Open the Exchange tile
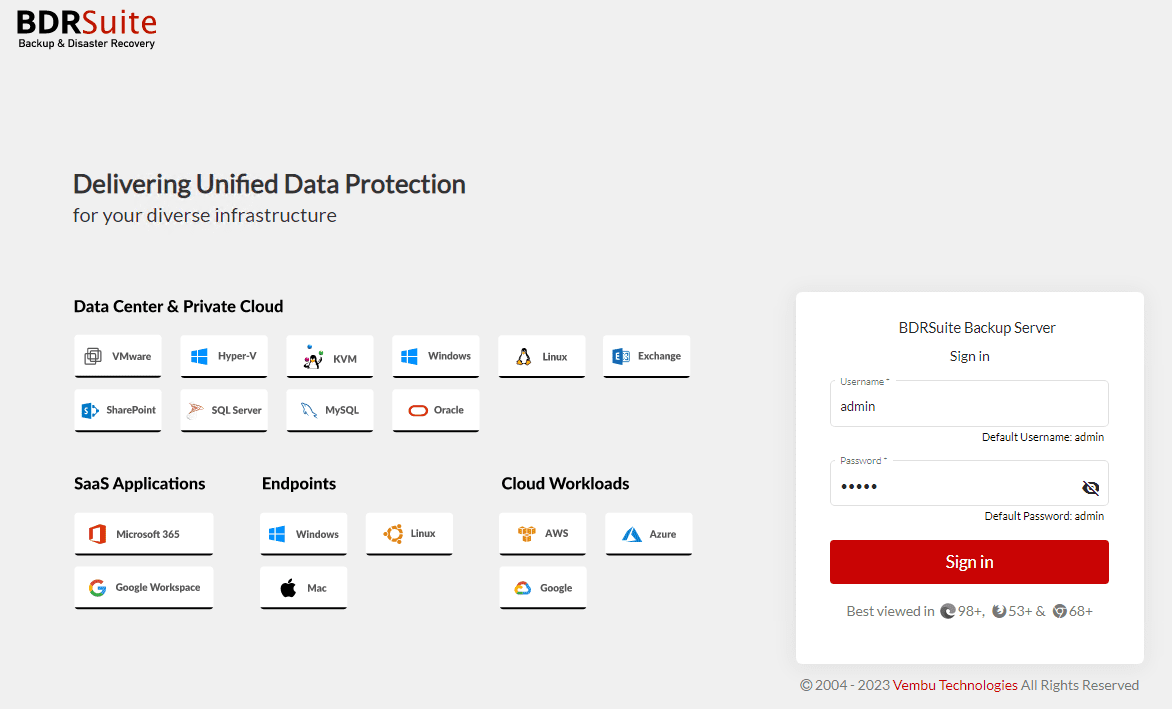This screenshot has width=1172, height=709. [x=646, y=356]
